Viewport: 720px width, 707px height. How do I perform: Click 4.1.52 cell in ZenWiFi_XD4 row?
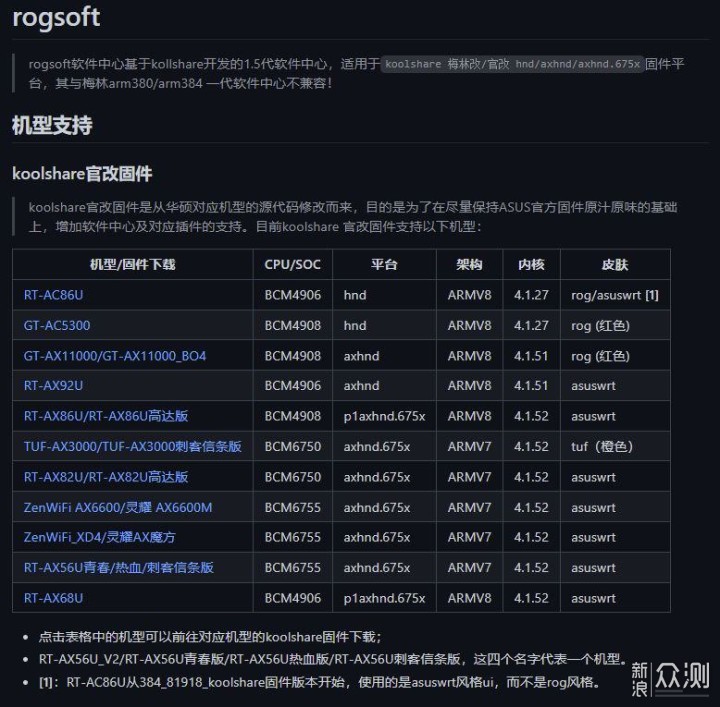531,537
